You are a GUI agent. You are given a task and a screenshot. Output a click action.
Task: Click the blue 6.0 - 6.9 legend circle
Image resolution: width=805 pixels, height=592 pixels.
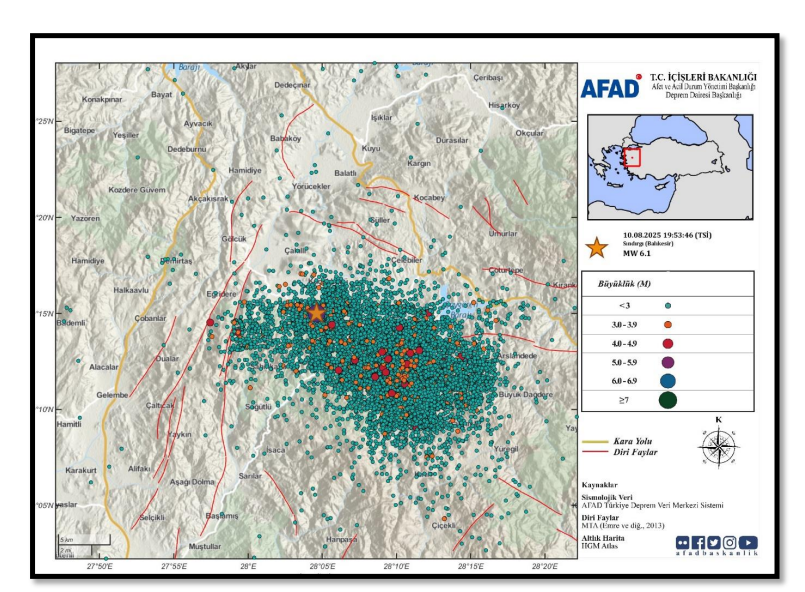point(667,381)
